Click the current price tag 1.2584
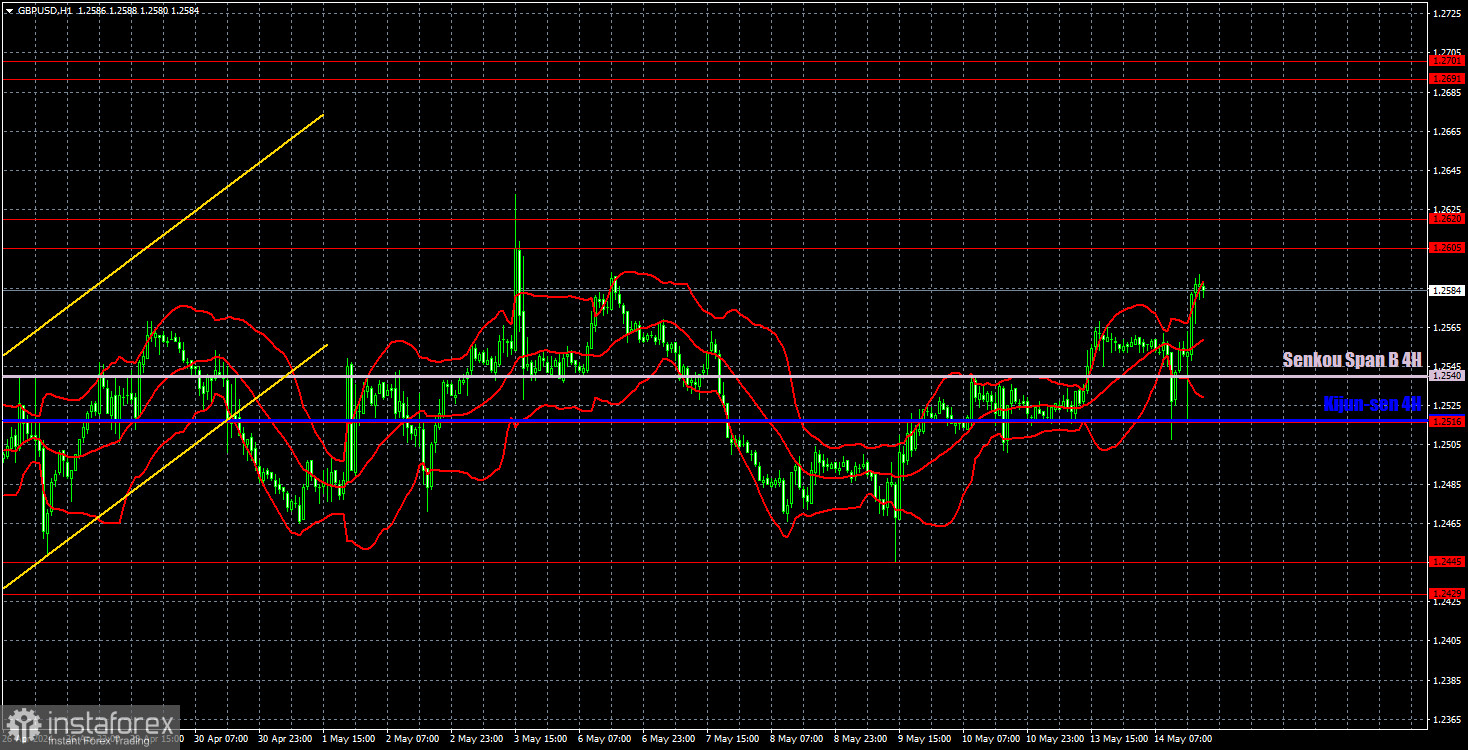The width and height of the screenshot is (1468, 750). pos(1447,290)
